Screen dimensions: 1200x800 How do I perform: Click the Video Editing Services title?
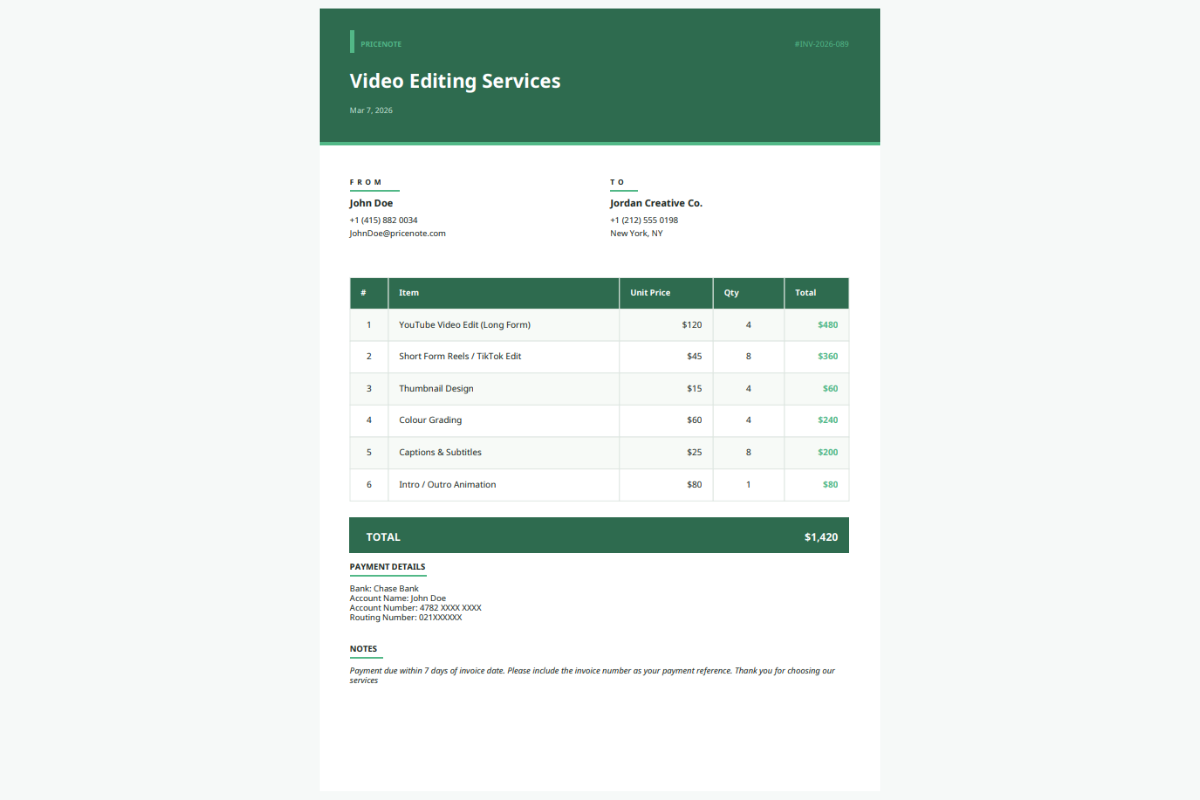pyautogui.click(x=455, y=81)
